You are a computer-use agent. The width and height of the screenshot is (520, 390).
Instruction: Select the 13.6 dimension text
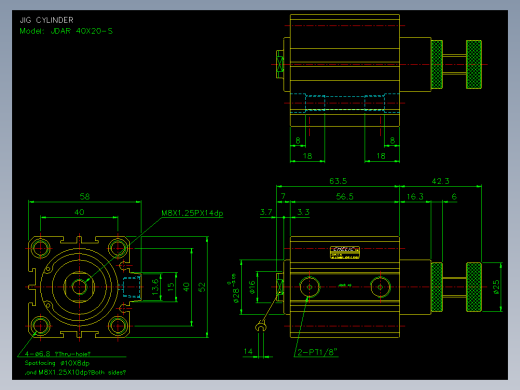[x=155, y=287]
